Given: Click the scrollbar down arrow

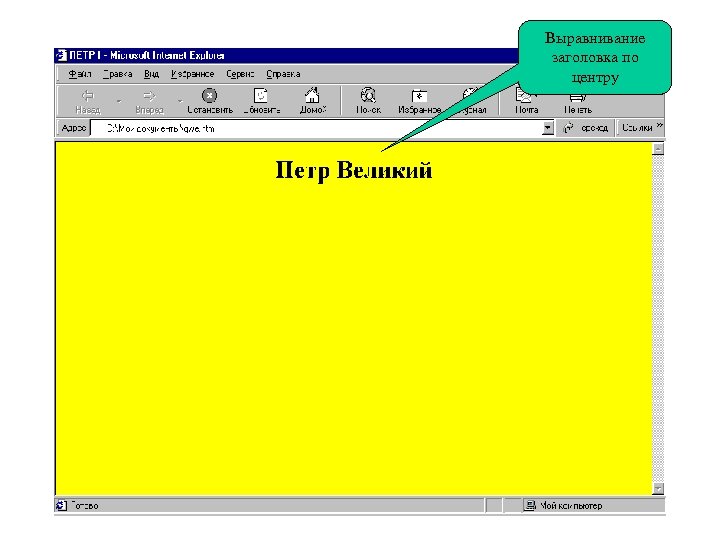Looking at the screenshot, I should pyautogui.click(x=658, y=489).
